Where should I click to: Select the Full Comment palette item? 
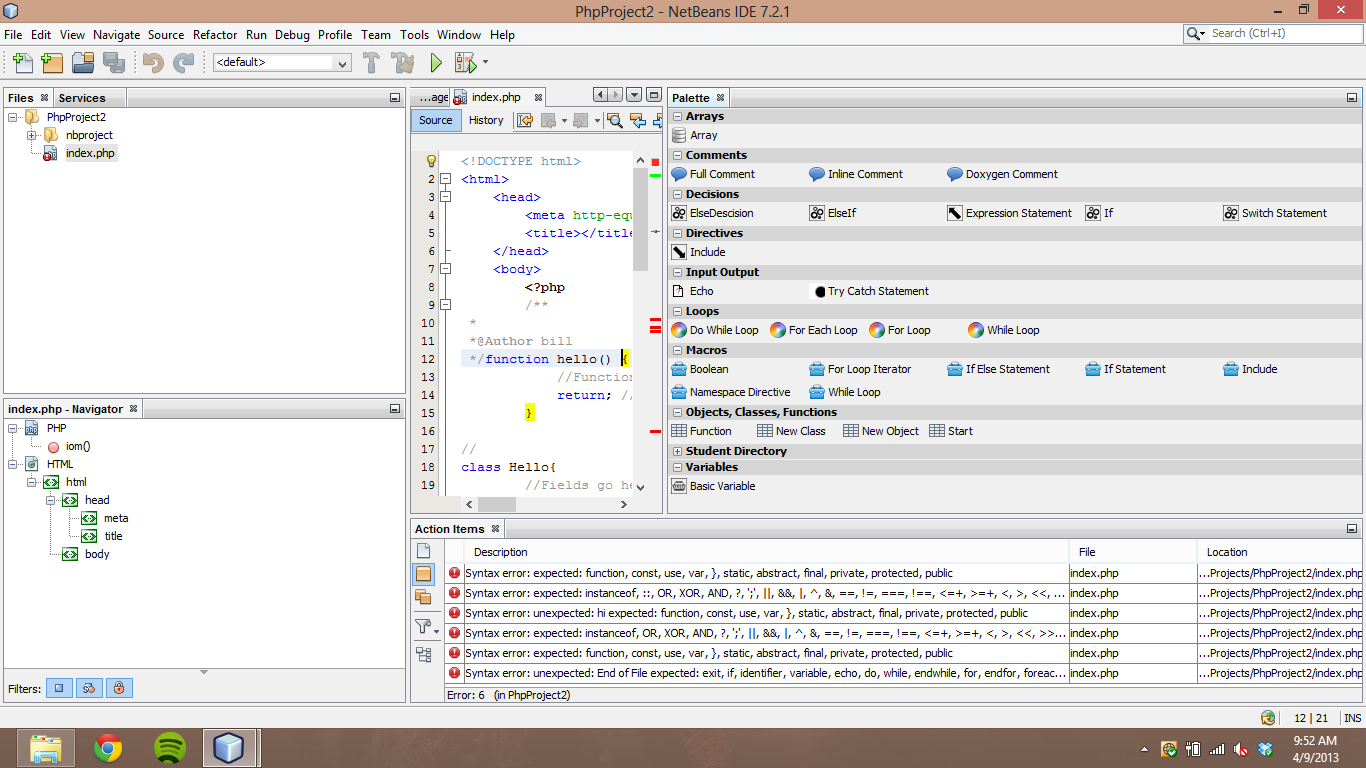pos(713,174)
